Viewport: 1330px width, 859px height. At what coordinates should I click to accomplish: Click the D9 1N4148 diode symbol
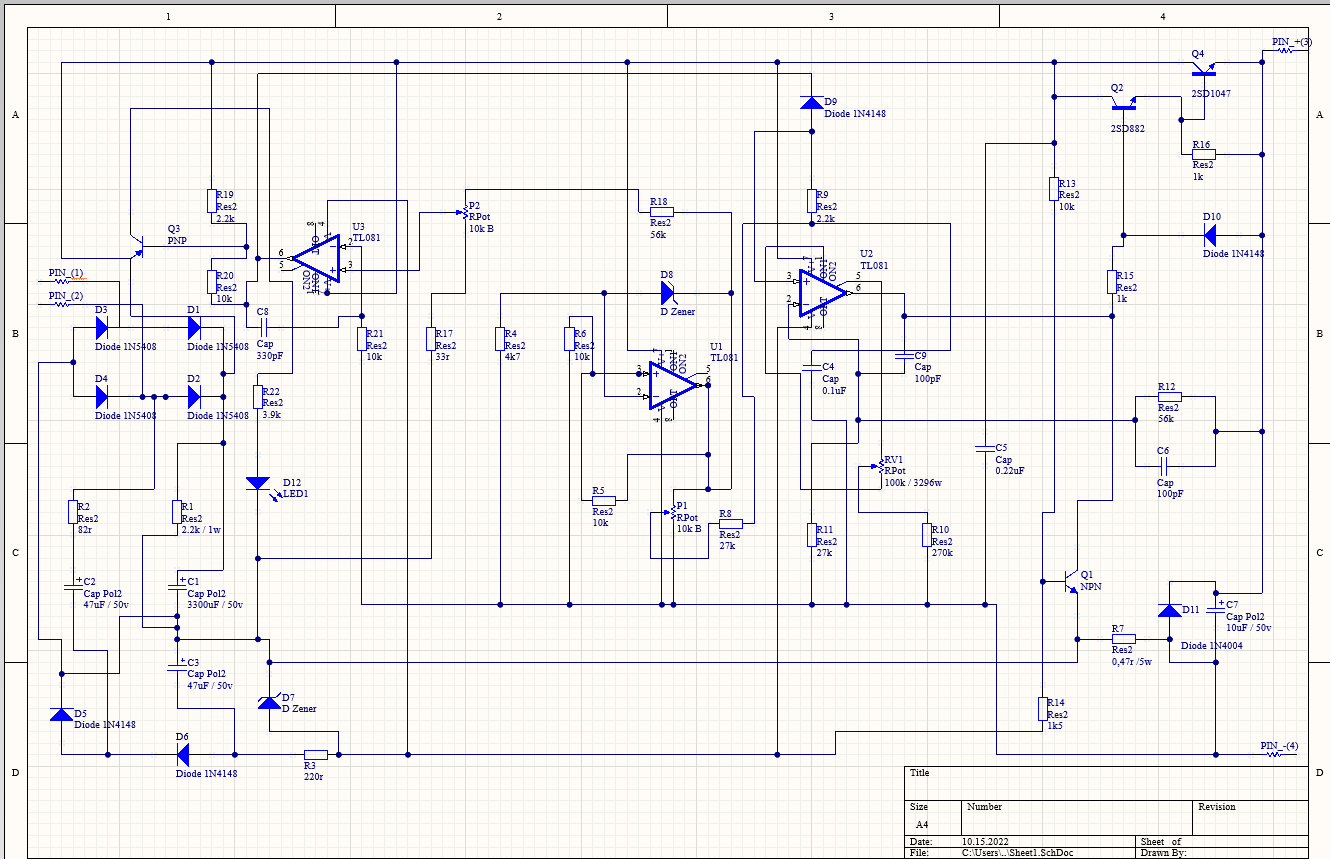coord(812,102)
